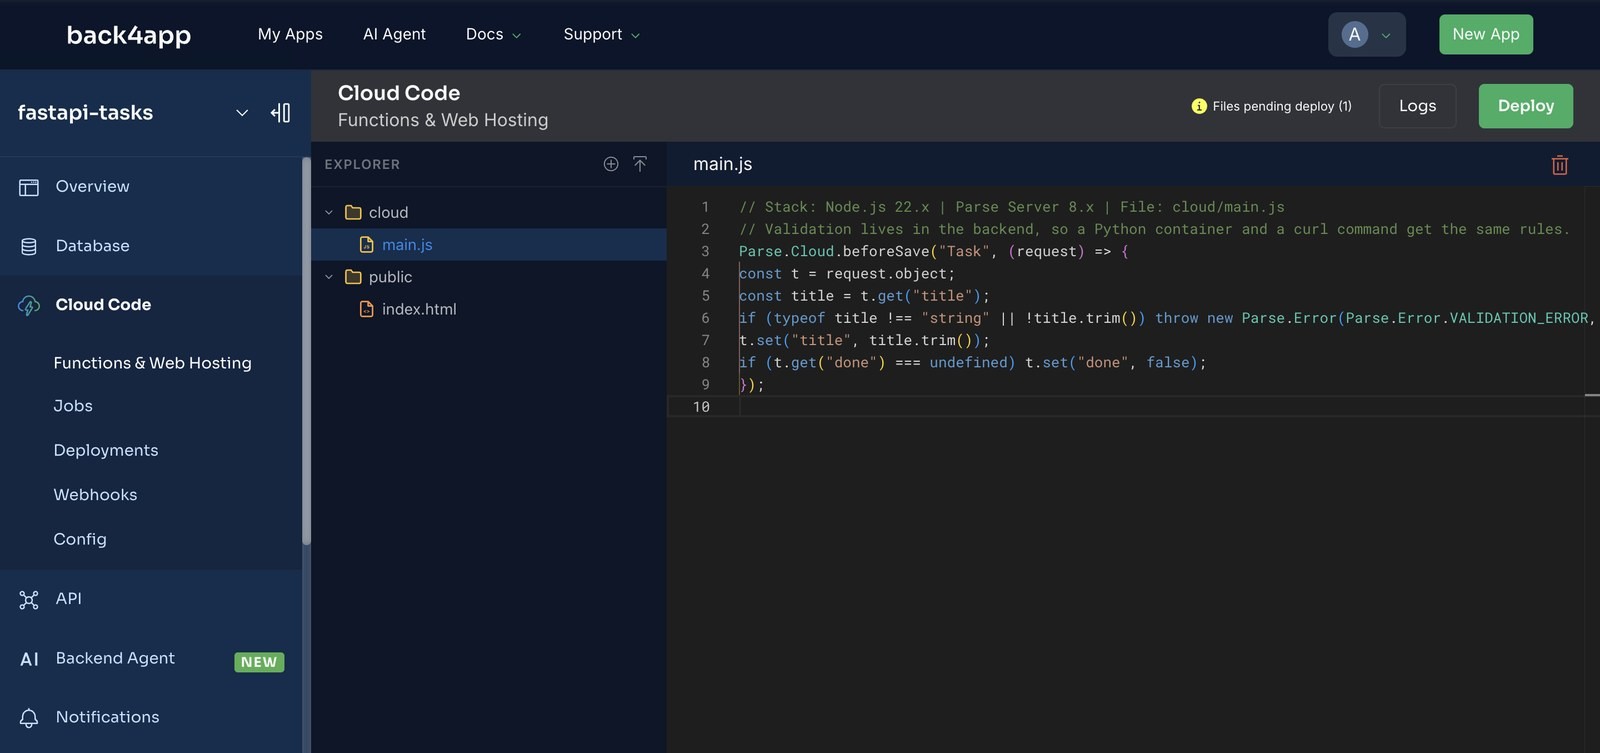Open AI Agent in the top navigation
Screen dimensions: 1600x753
pyautogui.click(x=394, y=35)
